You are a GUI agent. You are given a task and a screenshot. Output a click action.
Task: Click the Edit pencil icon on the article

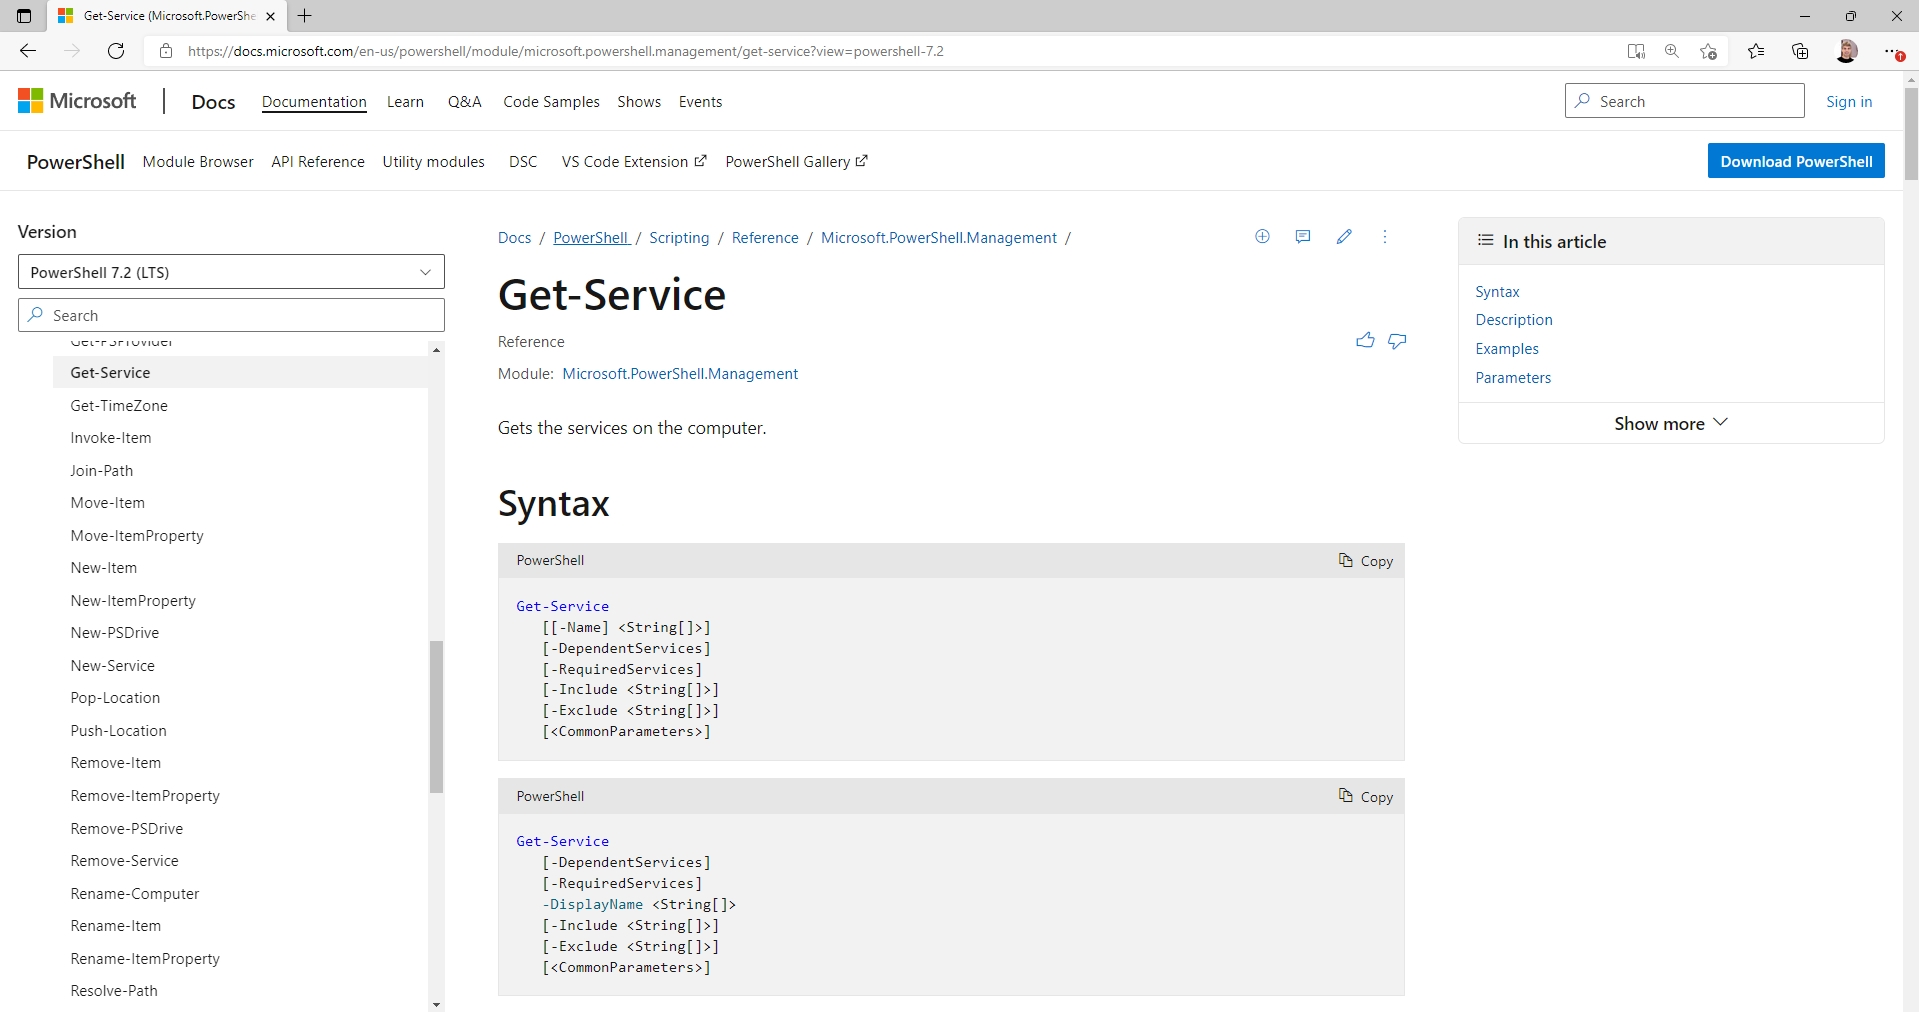point(1344,237)
